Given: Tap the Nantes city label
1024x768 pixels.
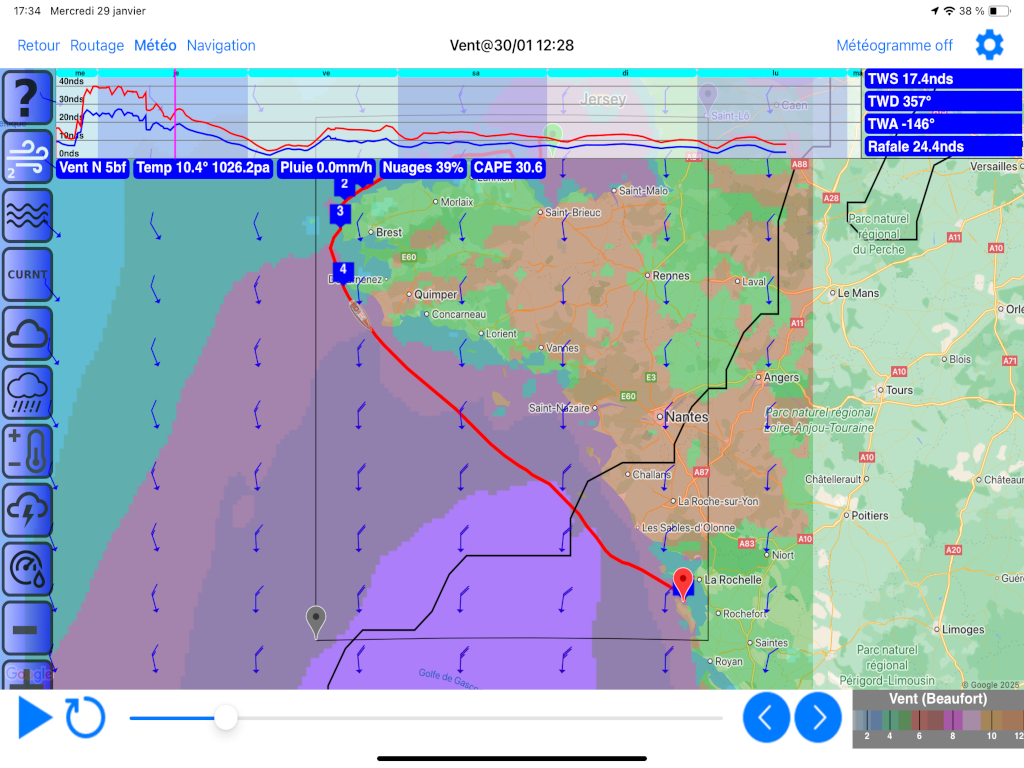Looking at the screenshot, I should tap(686, 417).
